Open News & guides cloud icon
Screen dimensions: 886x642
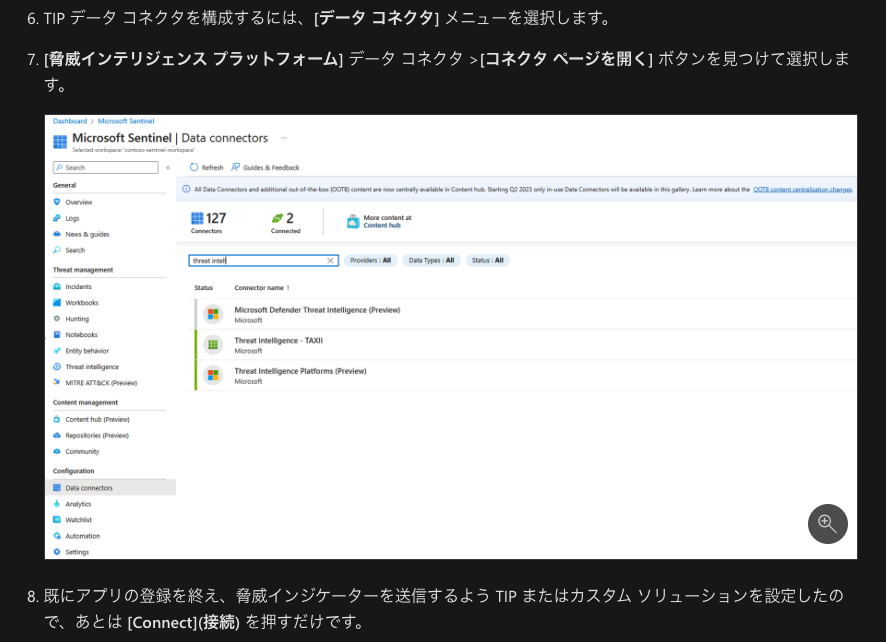pos(57,234)
